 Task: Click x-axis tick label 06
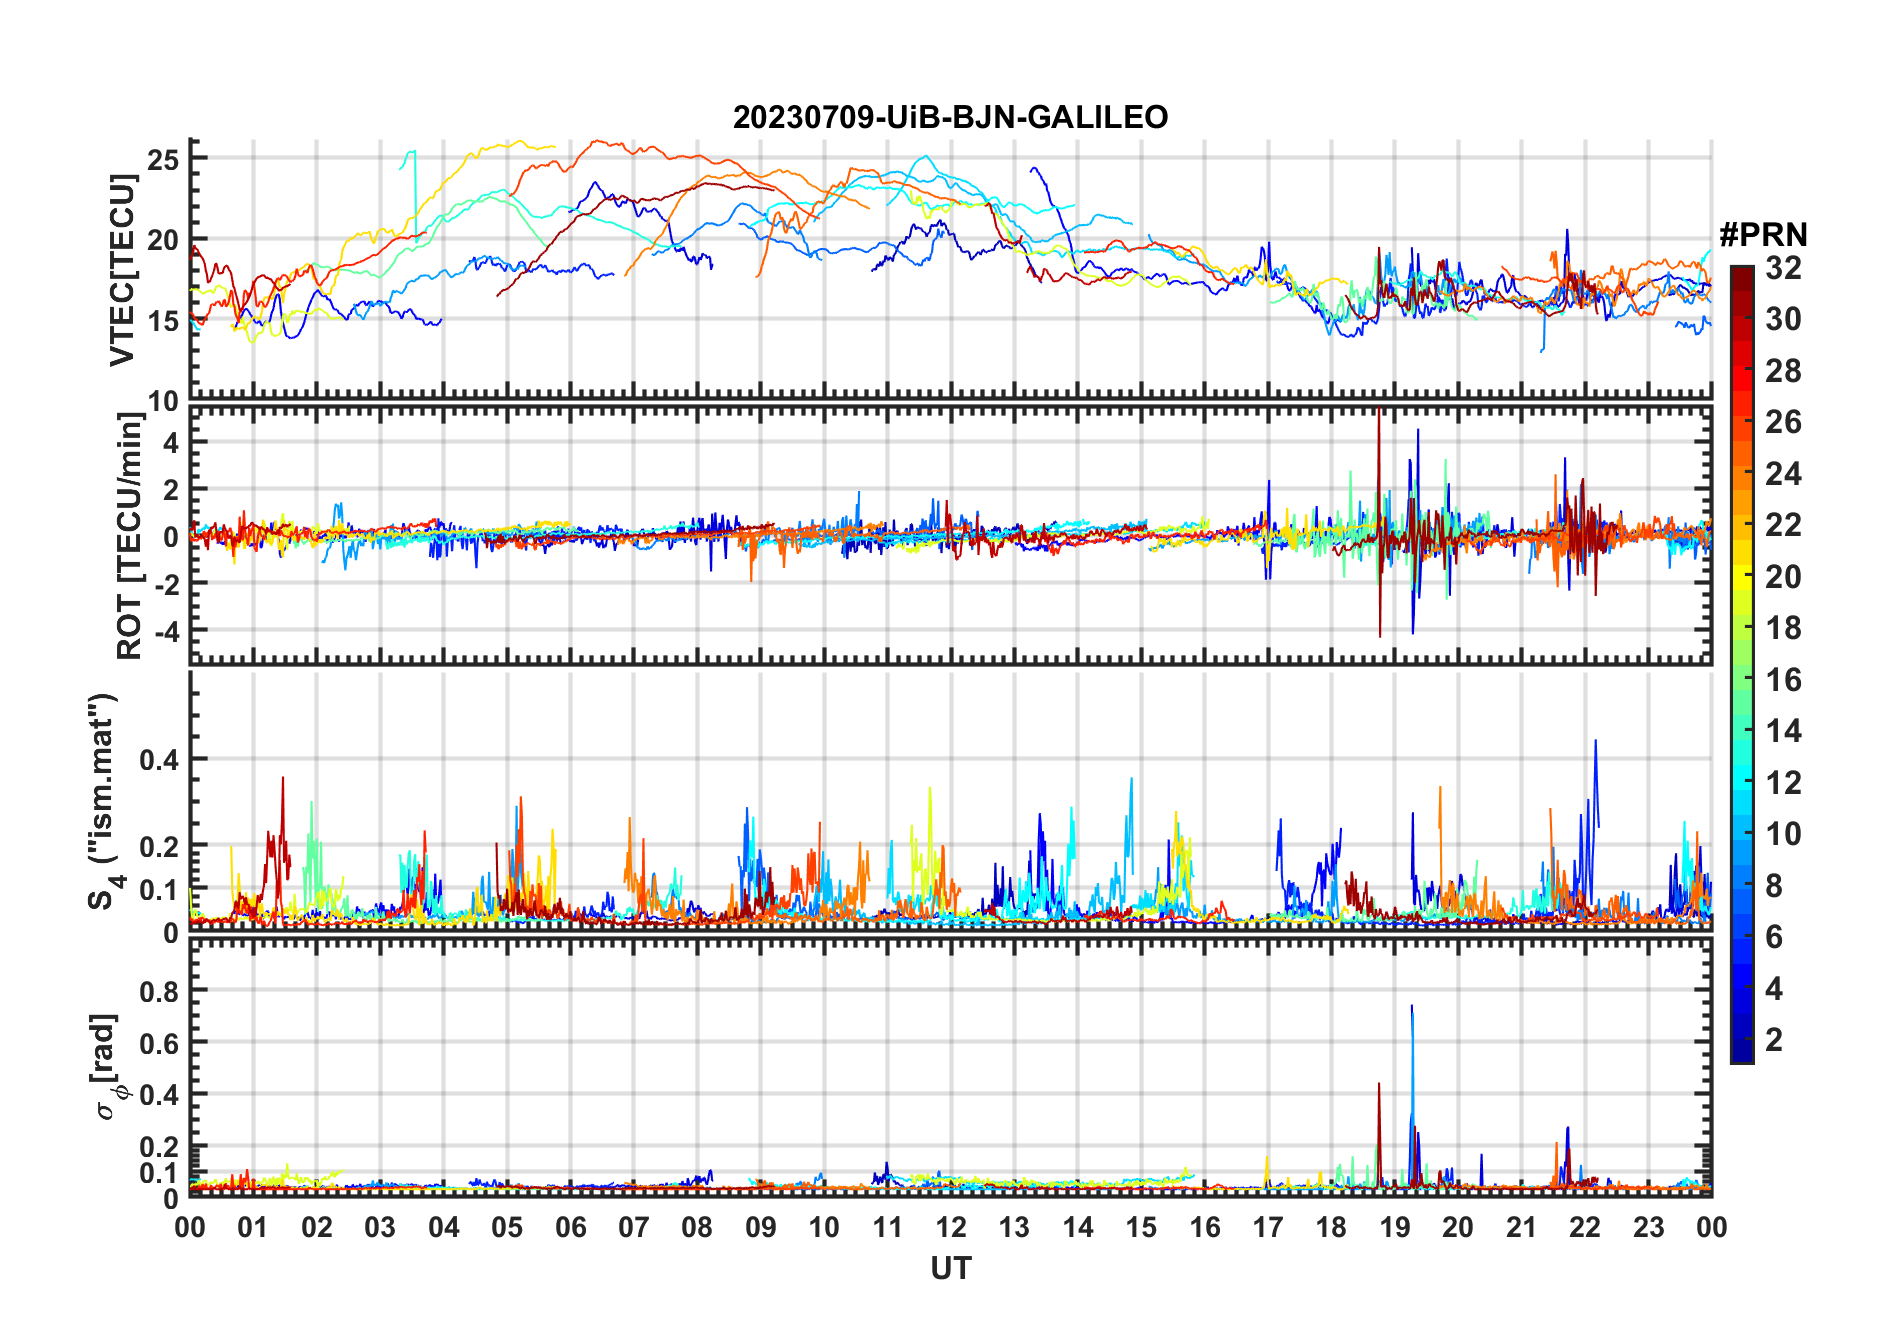click(570, 1227)
